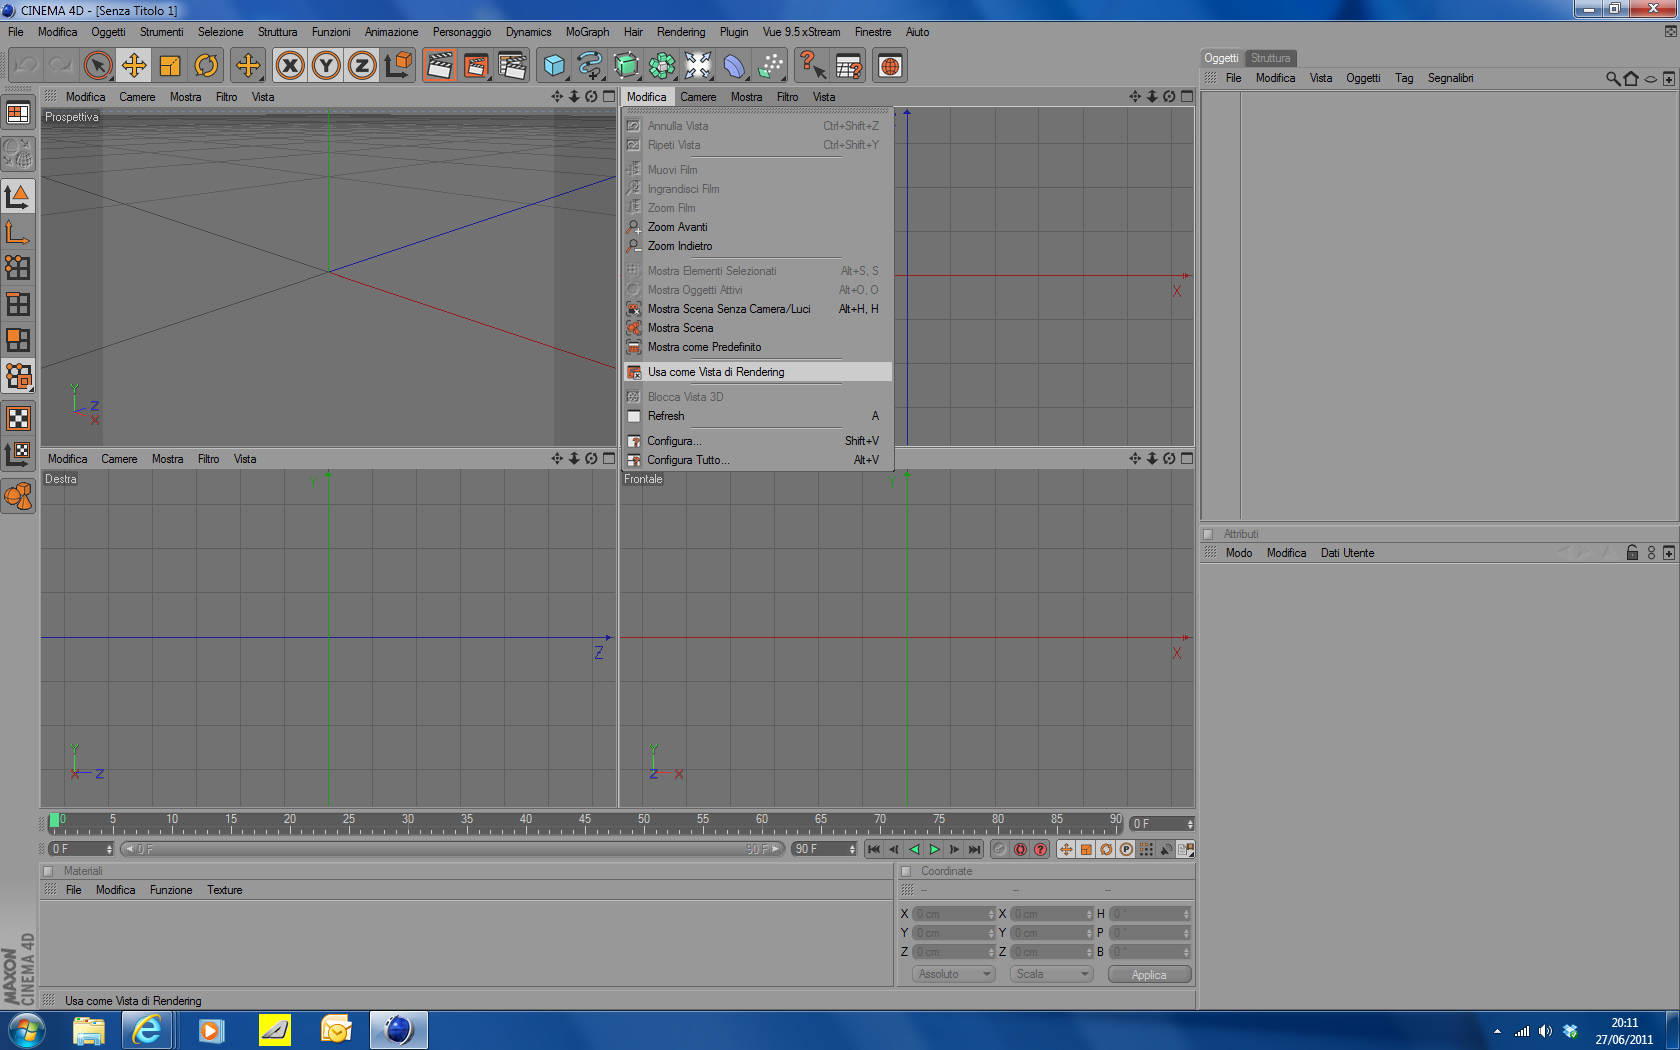1680x1050 pixels.
Task: Render the active view clapperboard
Action: pyautogui.click(x=439, y=66)
